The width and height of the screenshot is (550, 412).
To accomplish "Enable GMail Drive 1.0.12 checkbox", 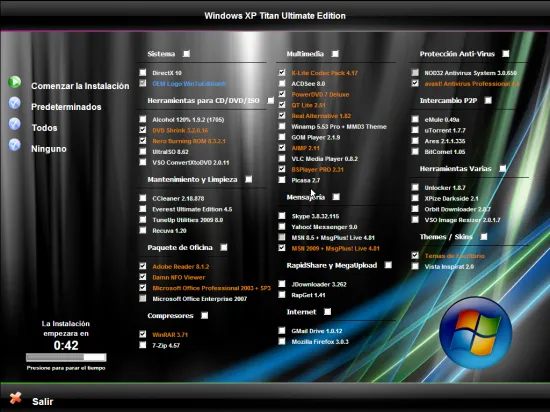I will coord(282,330).
